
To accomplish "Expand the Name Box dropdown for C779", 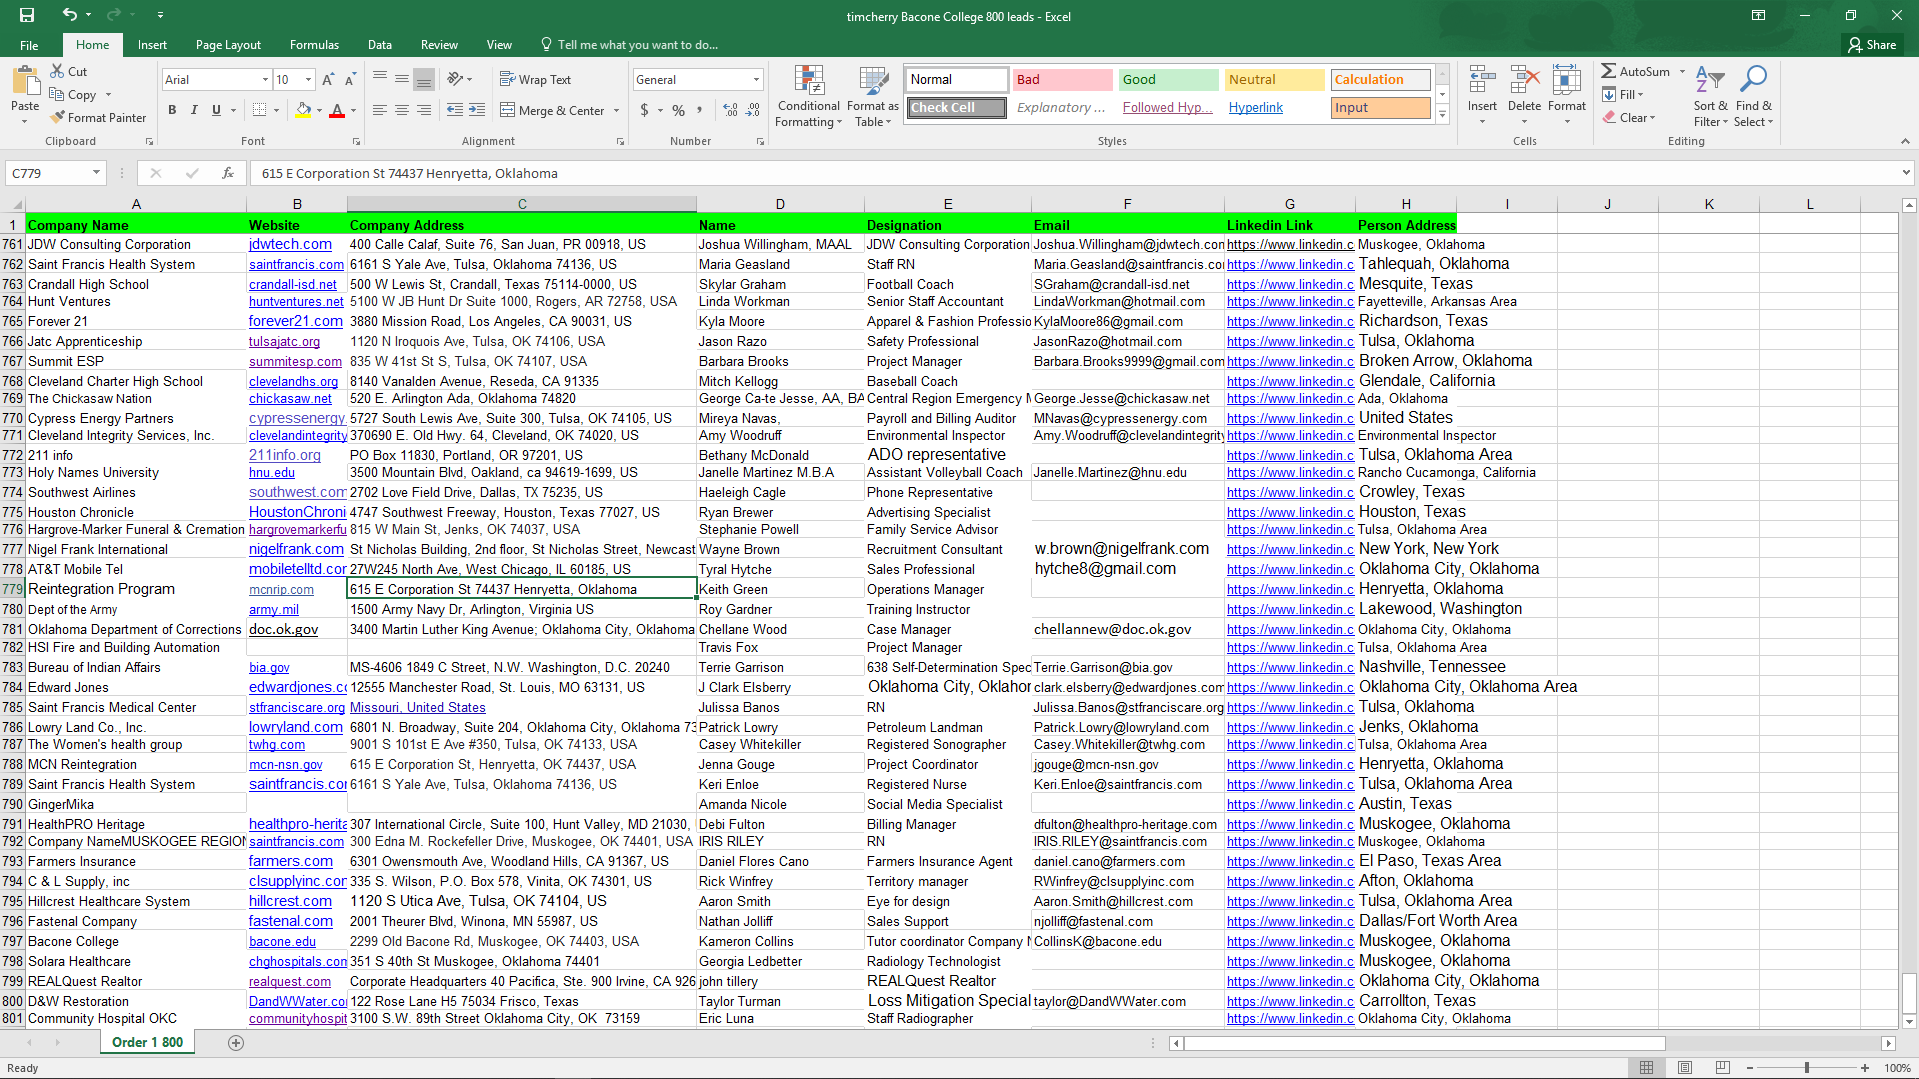I will click(96, 173).
